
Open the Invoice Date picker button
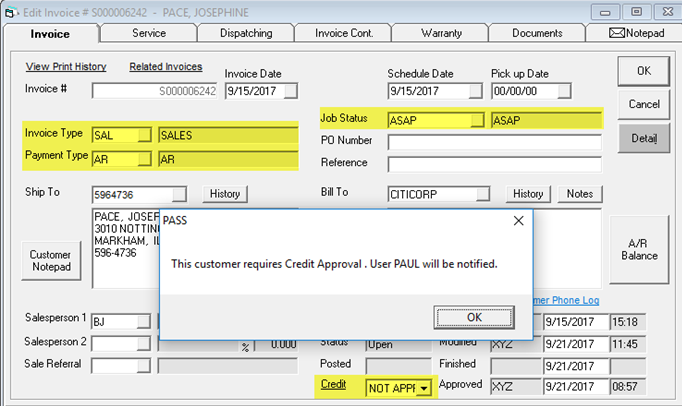click(291, 91)
